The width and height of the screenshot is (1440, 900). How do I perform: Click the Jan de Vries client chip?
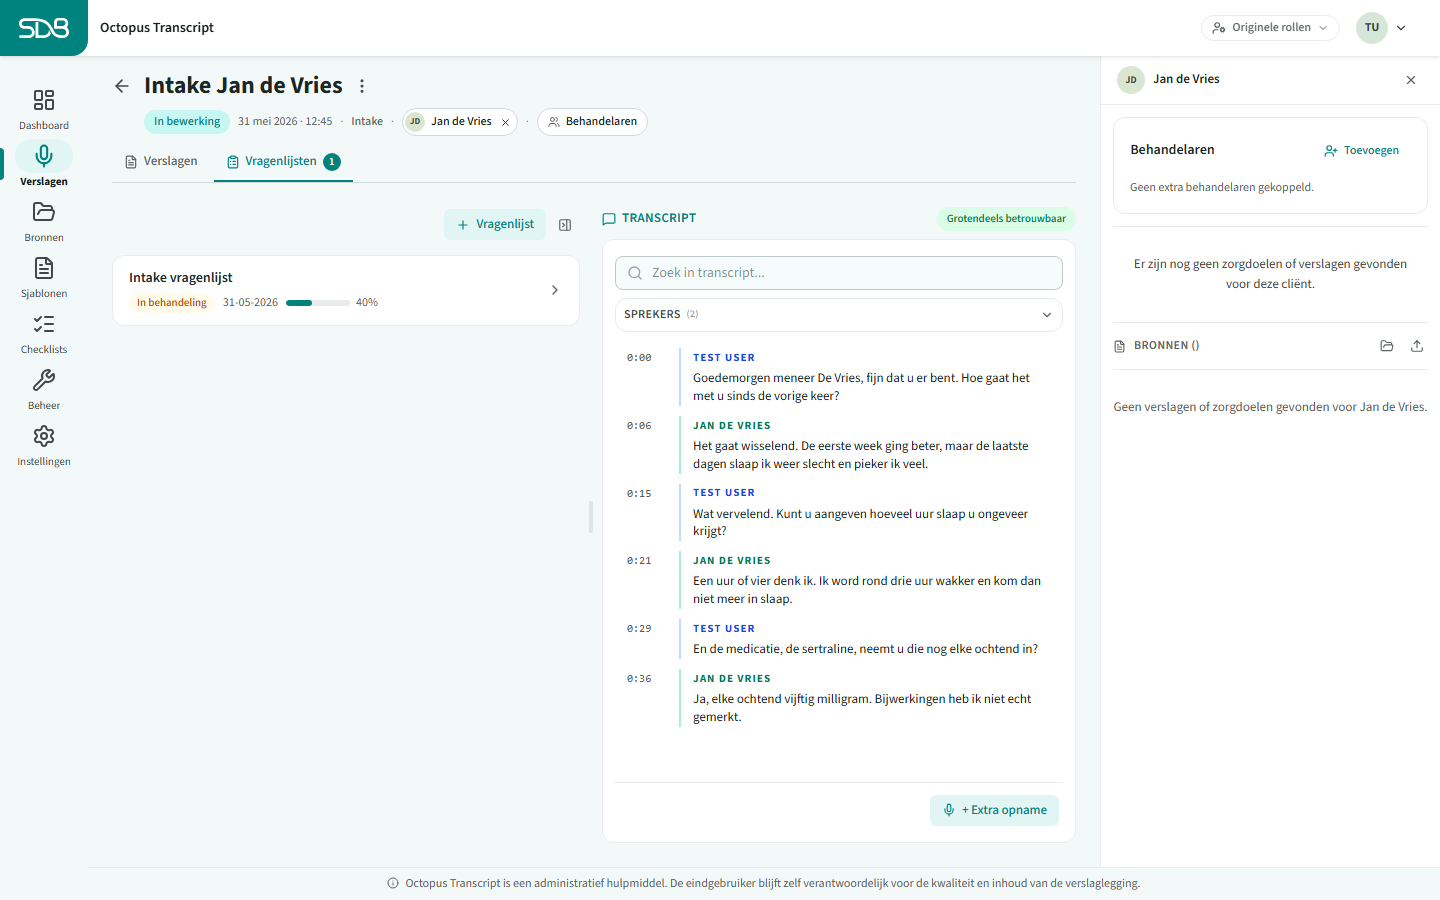(461, 122)
